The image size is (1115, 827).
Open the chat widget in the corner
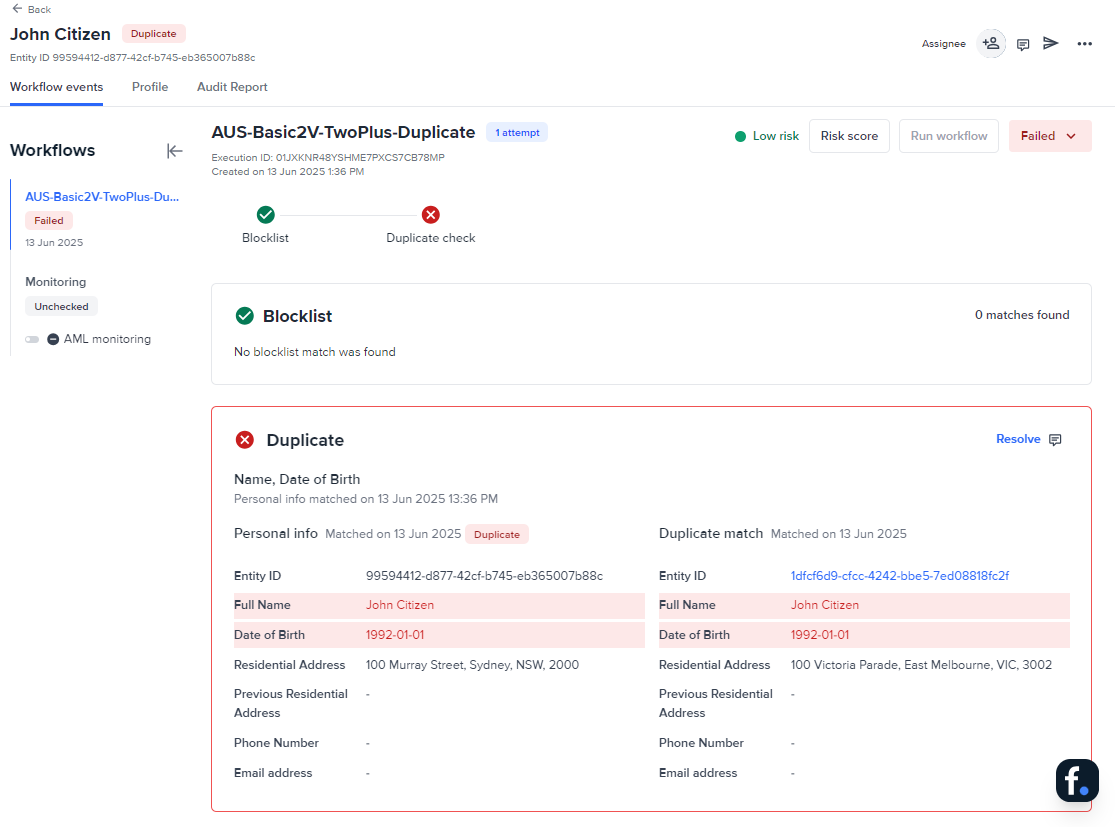(1077, 780)
